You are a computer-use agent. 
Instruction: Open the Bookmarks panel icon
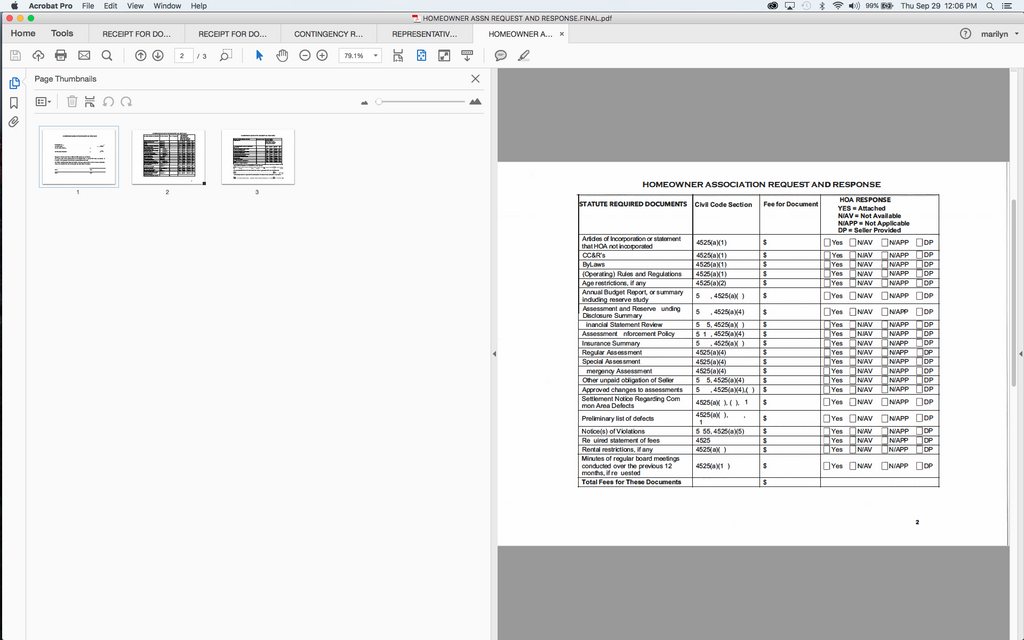14,103
